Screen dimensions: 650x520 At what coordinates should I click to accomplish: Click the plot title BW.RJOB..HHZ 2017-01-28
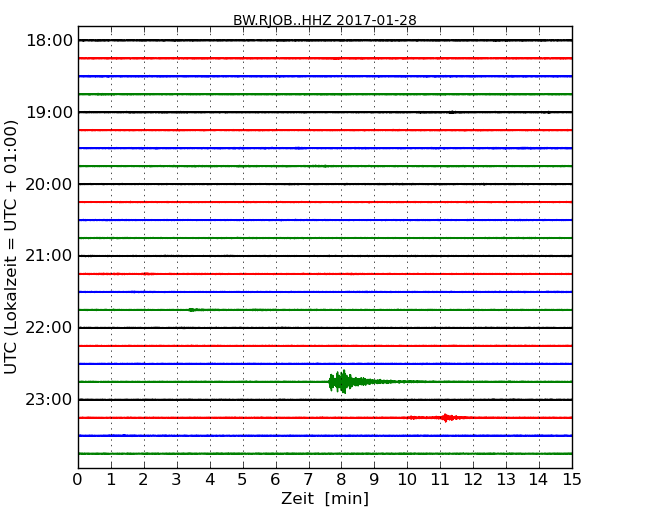[325, 20]
